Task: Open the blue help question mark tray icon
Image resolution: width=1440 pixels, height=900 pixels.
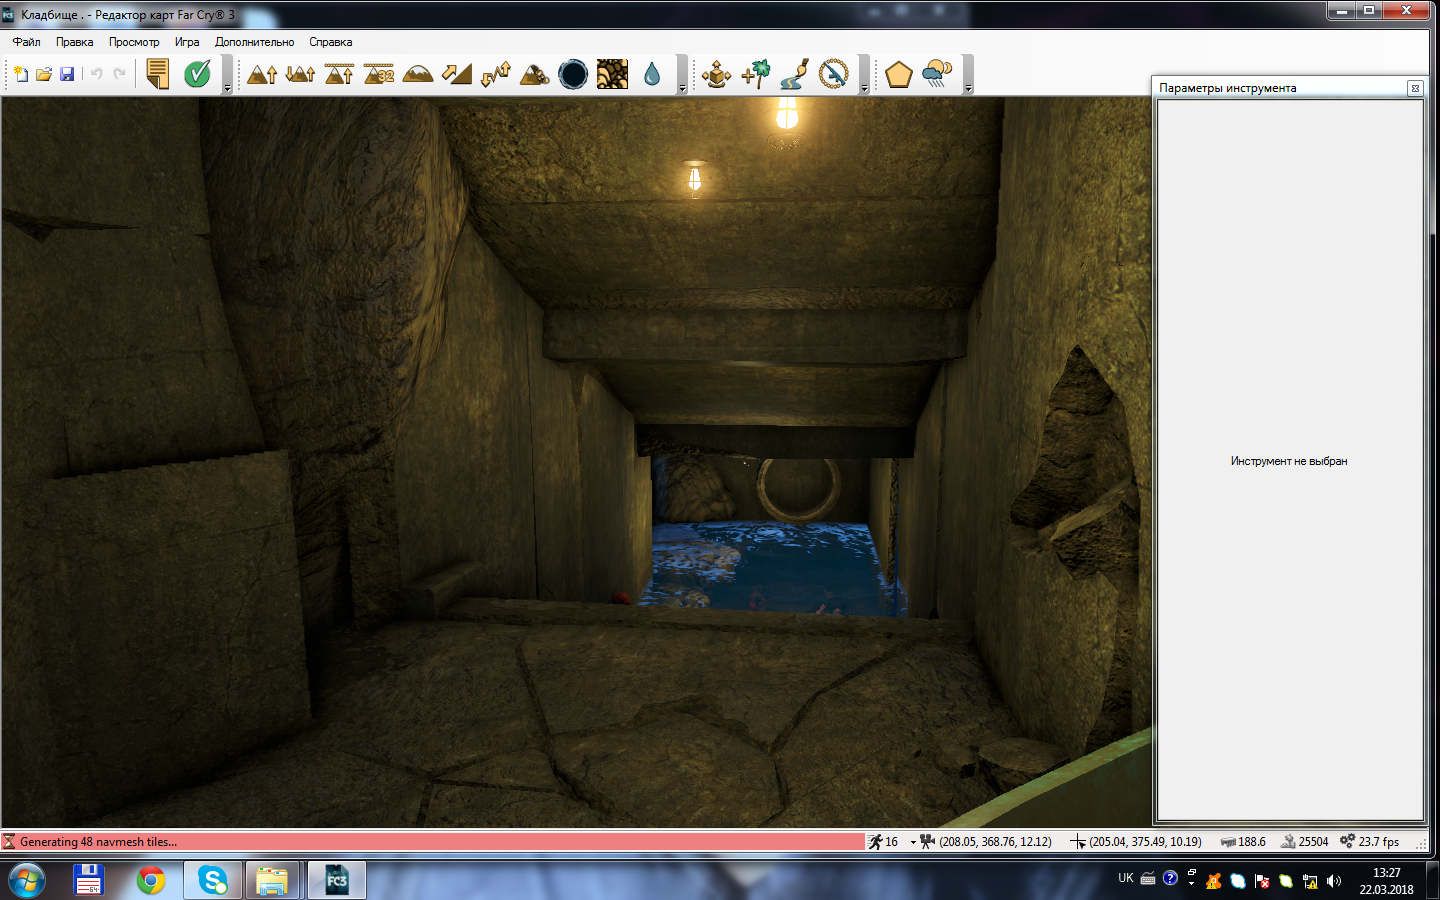Action: coord(1170,878)
